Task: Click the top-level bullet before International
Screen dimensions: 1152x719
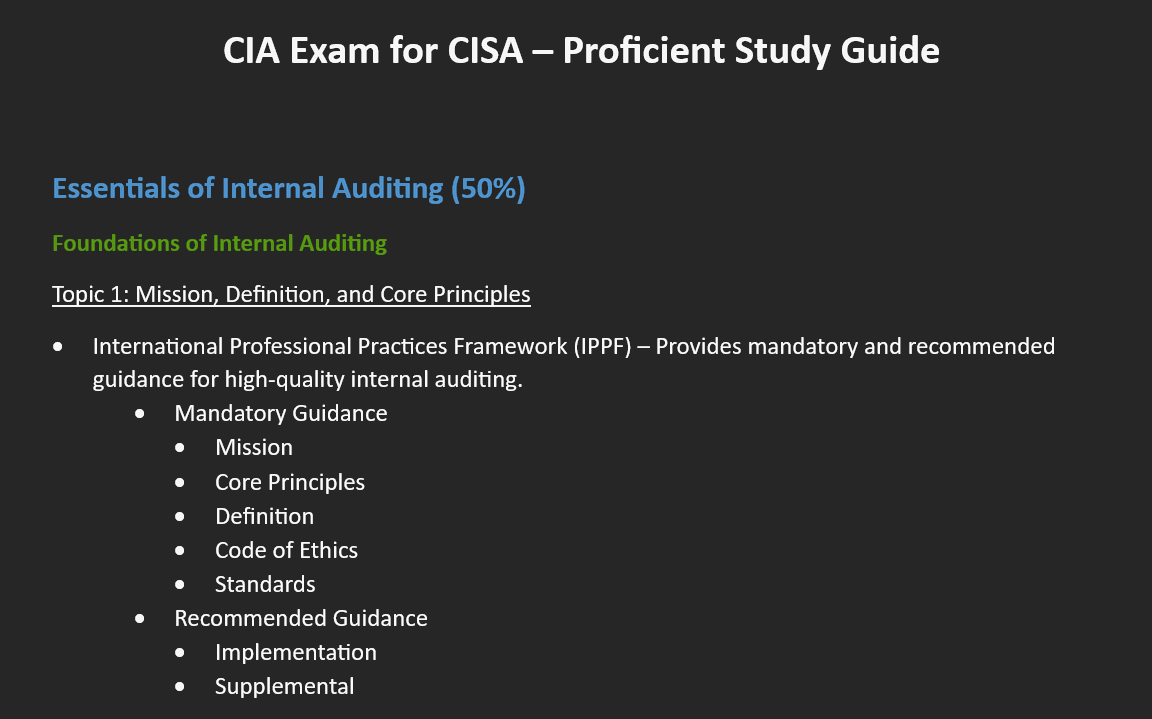Action: tap(58, 347)
